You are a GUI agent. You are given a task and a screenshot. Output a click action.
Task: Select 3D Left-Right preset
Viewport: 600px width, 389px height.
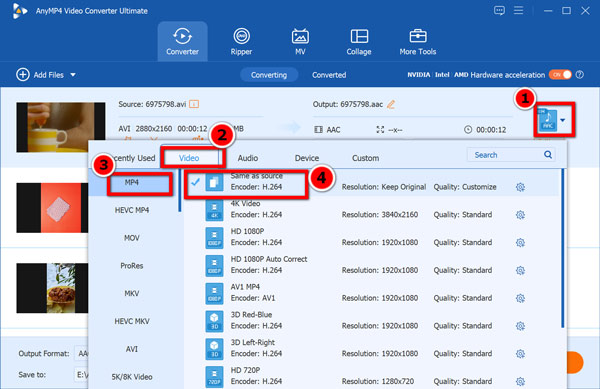point(372,348)
